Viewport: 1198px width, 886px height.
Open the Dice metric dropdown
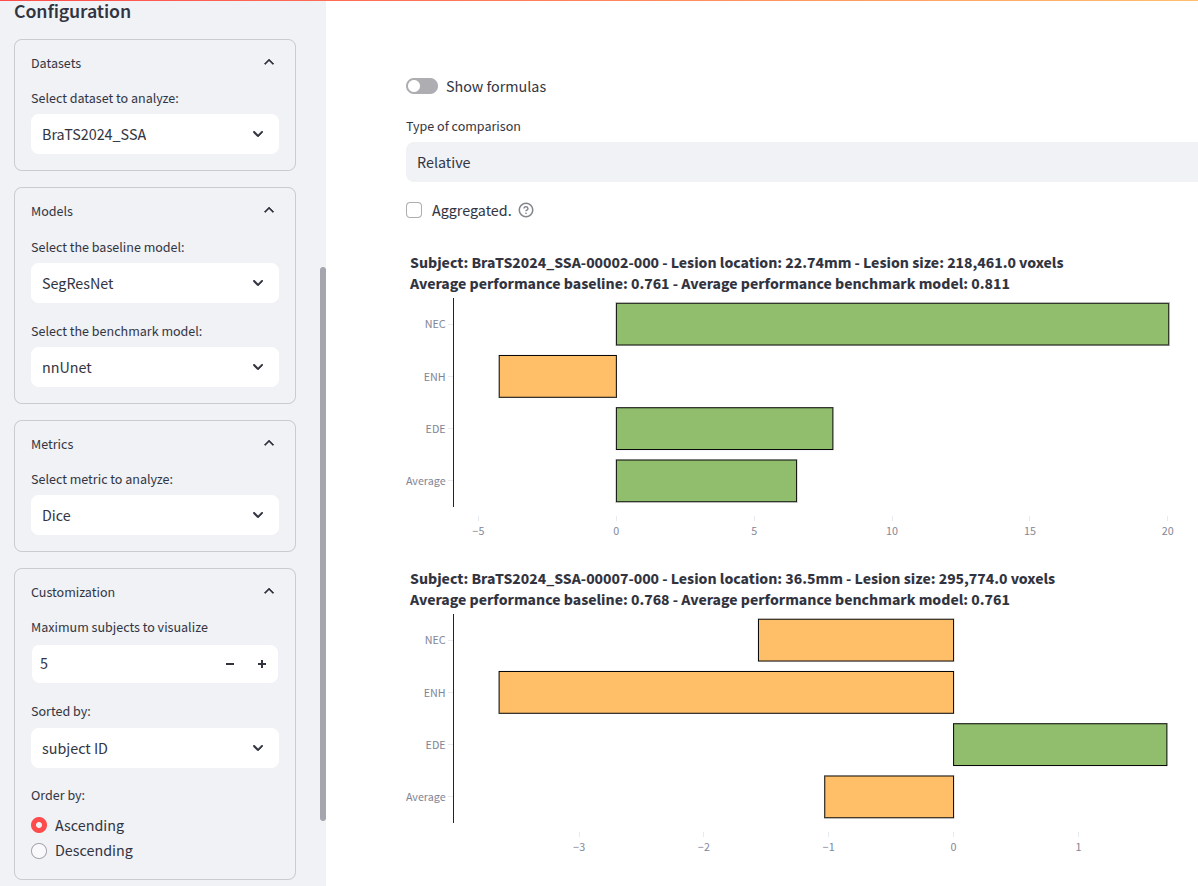point(154,515)
